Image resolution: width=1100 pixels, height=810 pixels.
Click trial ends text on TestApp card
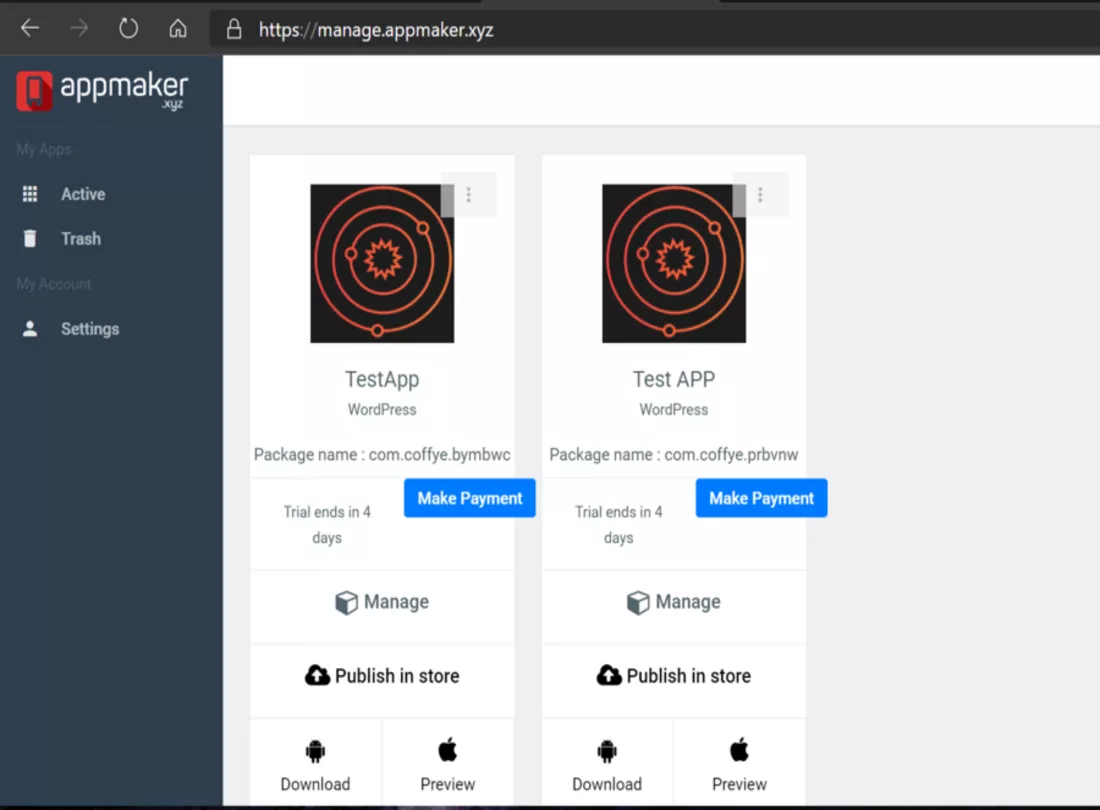[327, 525]
